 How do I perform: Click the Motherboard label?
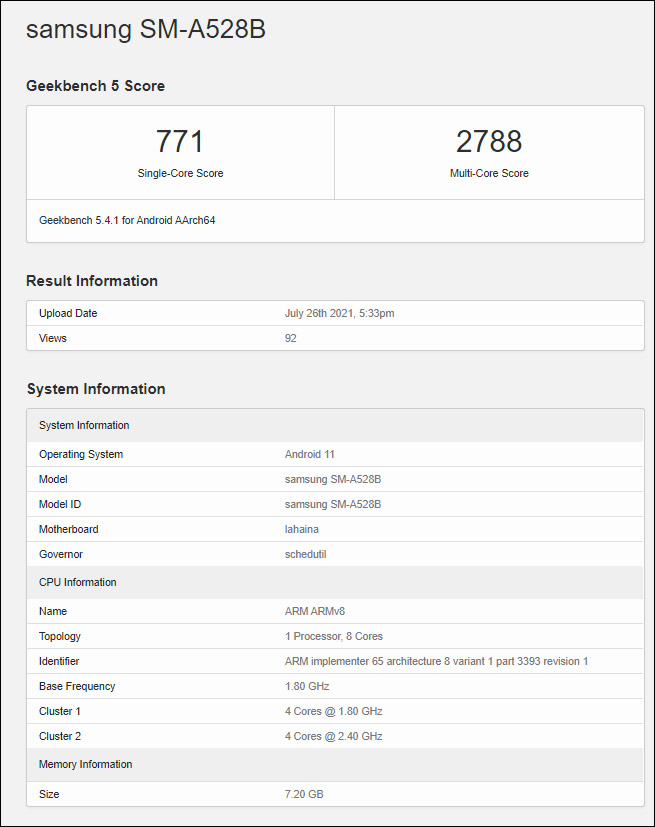[69, 529]
